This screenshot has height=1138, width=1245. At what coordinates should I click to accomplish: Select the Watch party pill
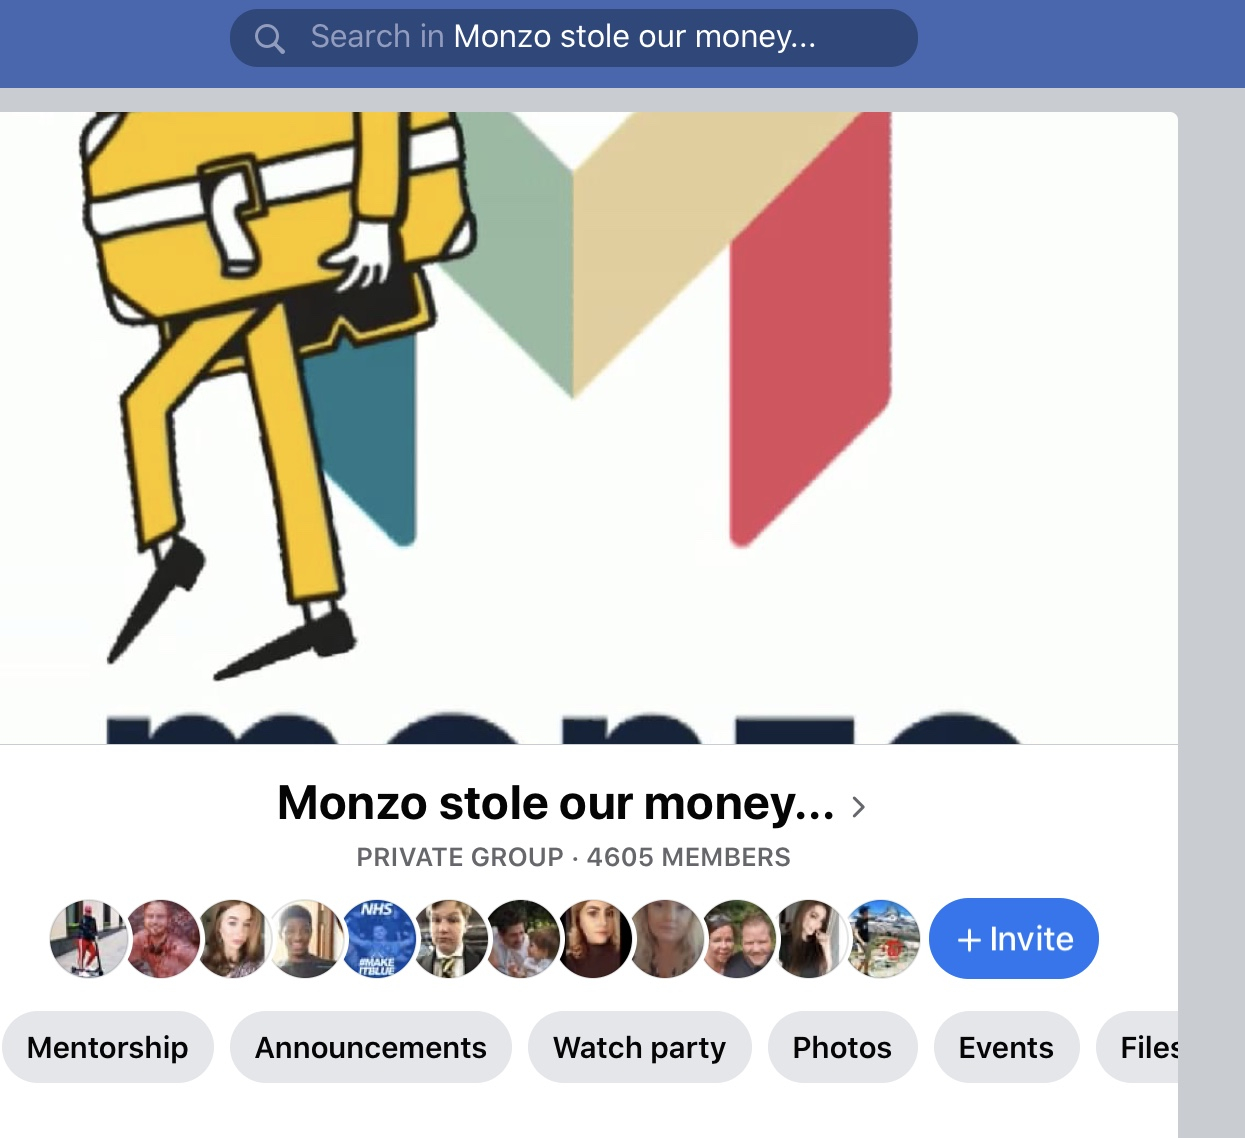640,1047
